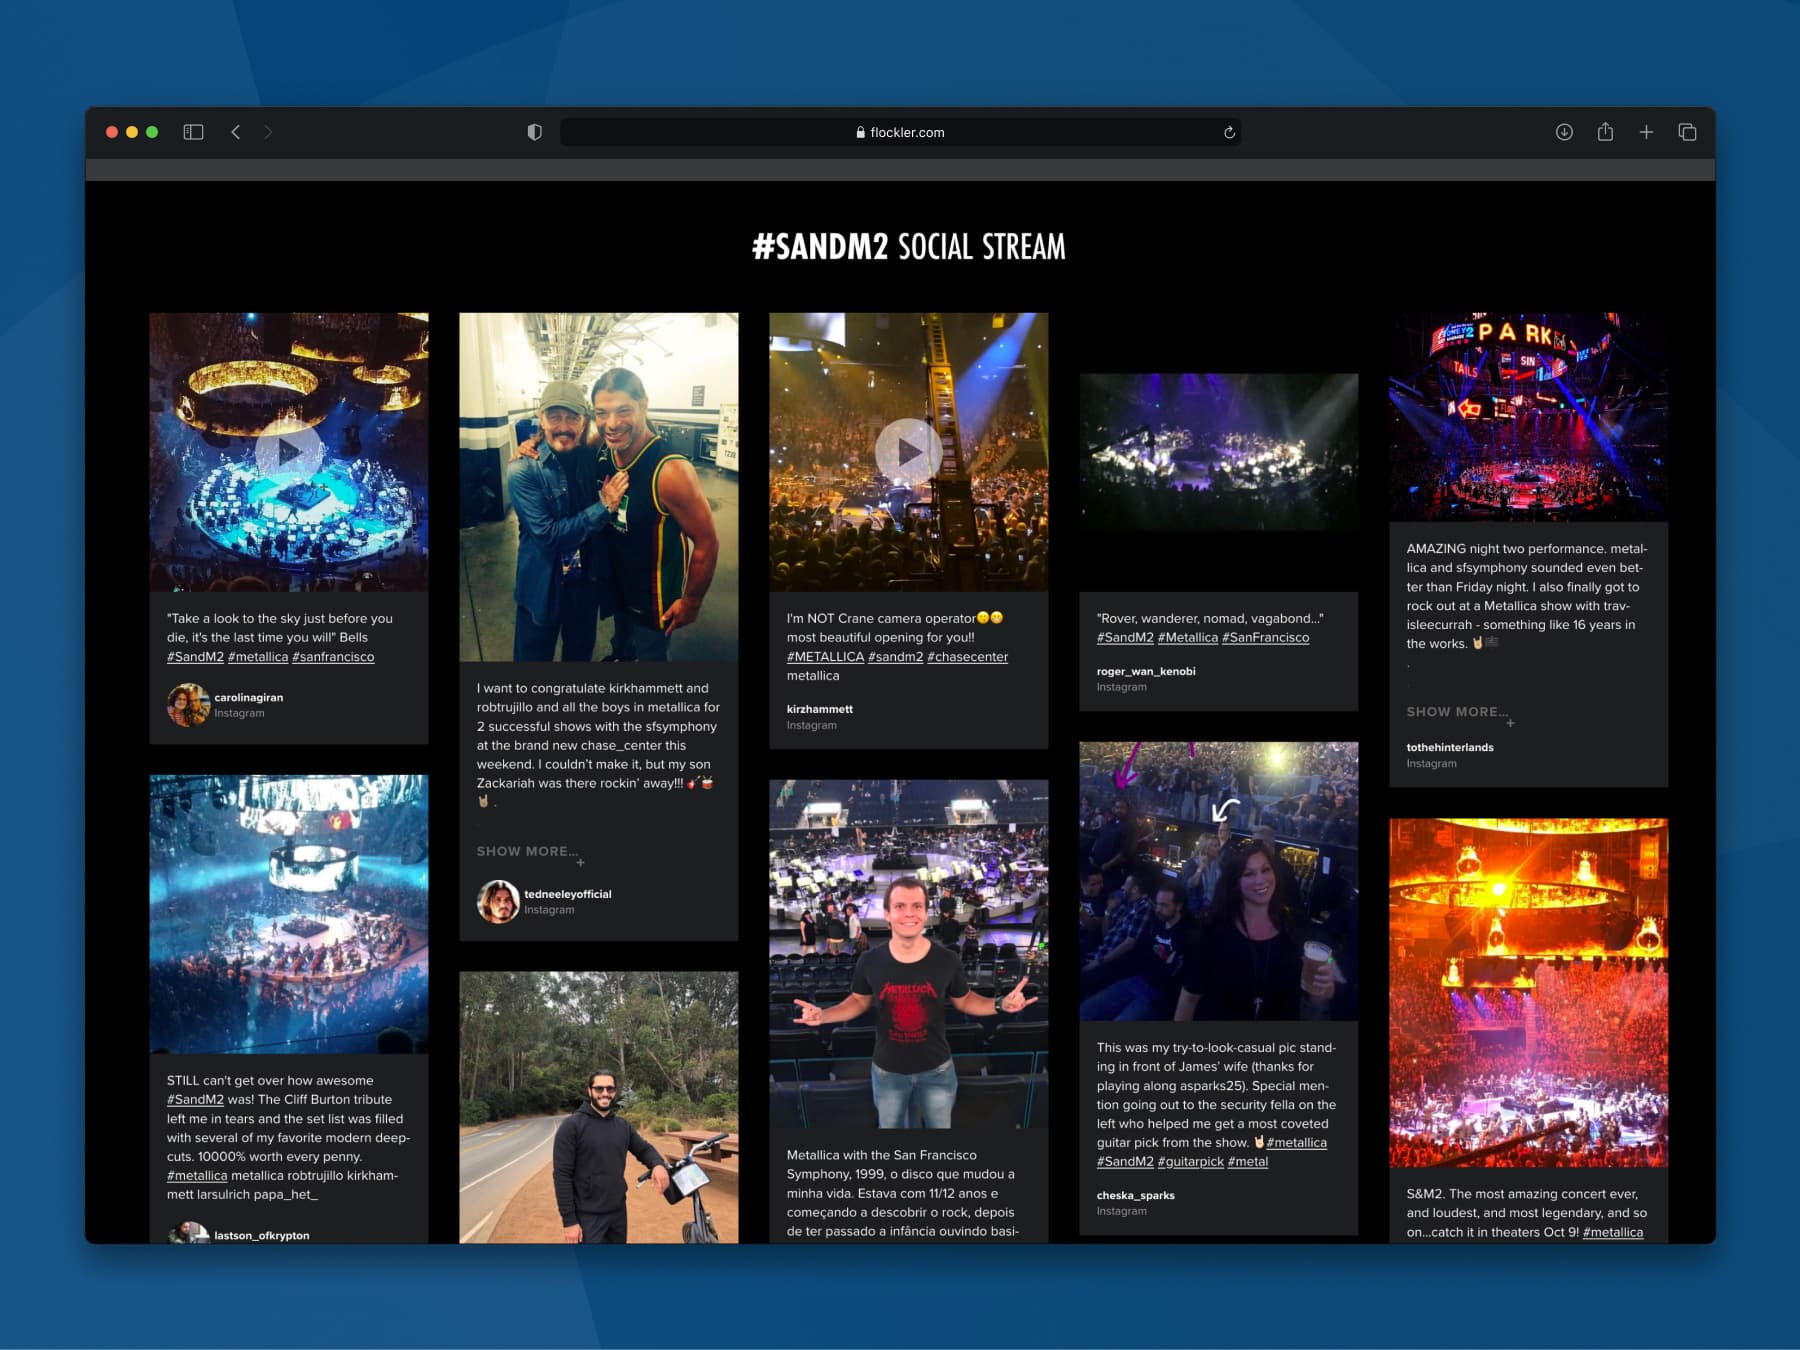Open the privacy shield report icon

pyautogui.click(x=535, y=132)
